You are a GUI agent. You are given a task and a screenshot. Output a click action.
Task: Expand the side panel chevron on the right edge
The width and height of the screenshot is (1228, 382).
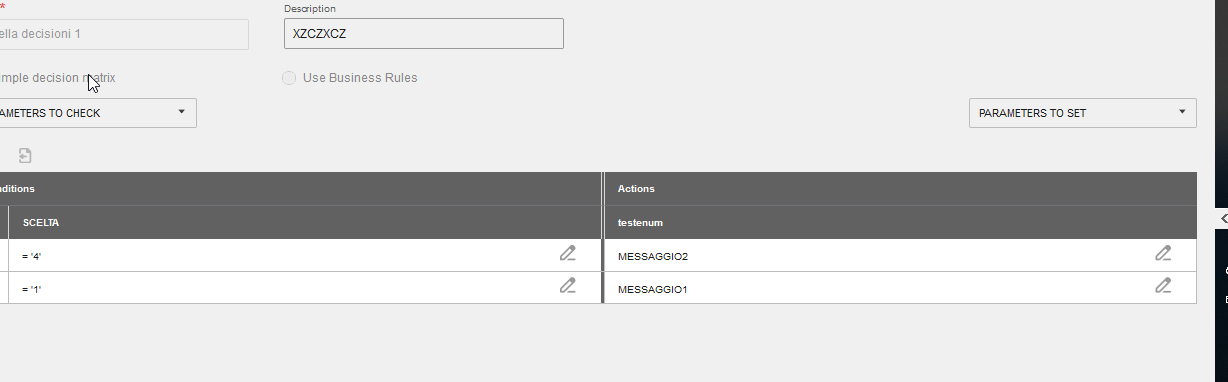click(1223, 218)
